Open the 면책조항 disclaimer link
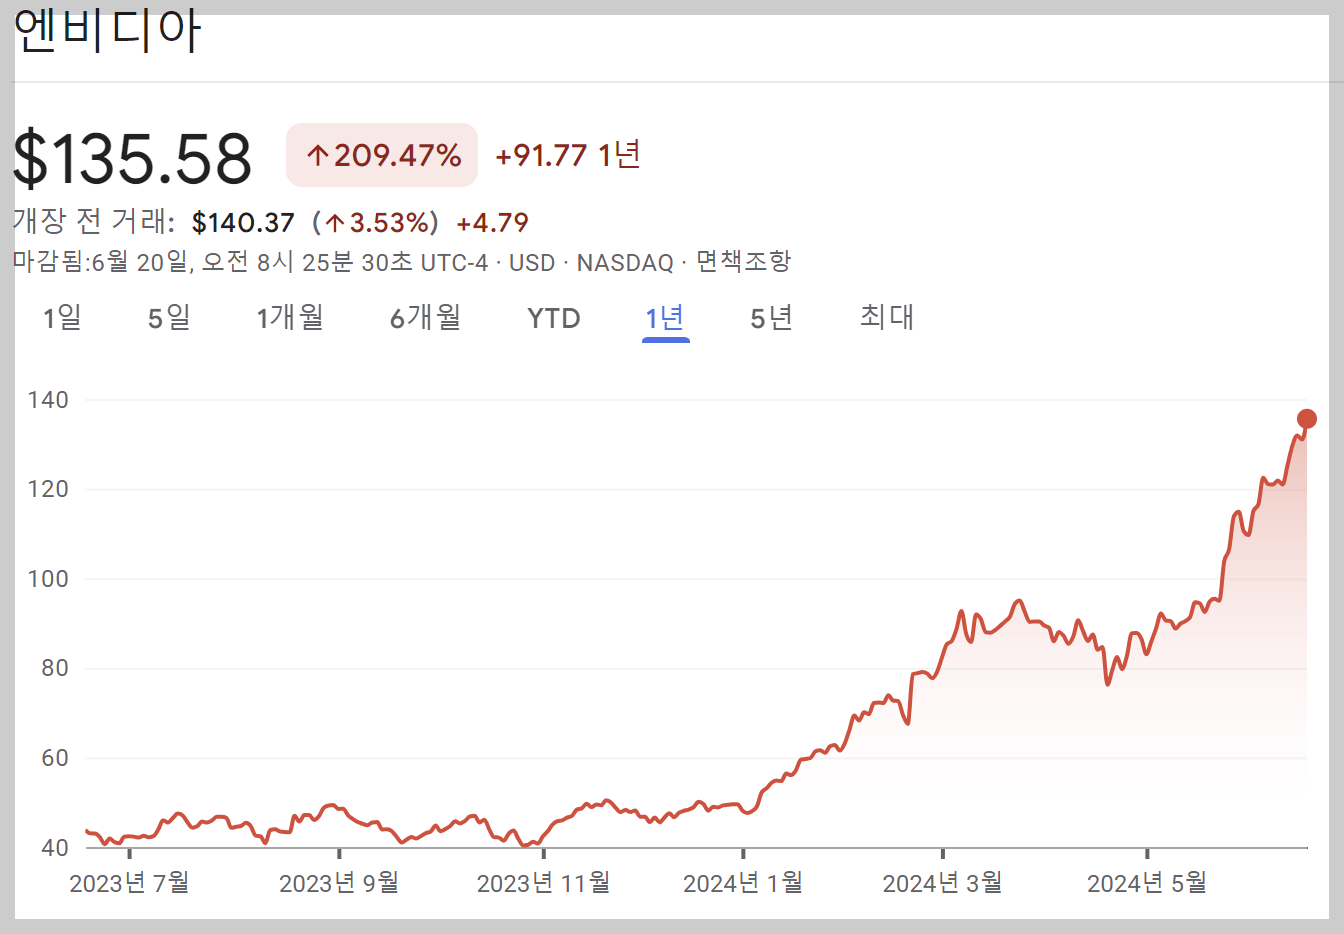Image resolution: width=1344 pixels, height=934 pixels. pyautogui.click(x=742, y=262)
